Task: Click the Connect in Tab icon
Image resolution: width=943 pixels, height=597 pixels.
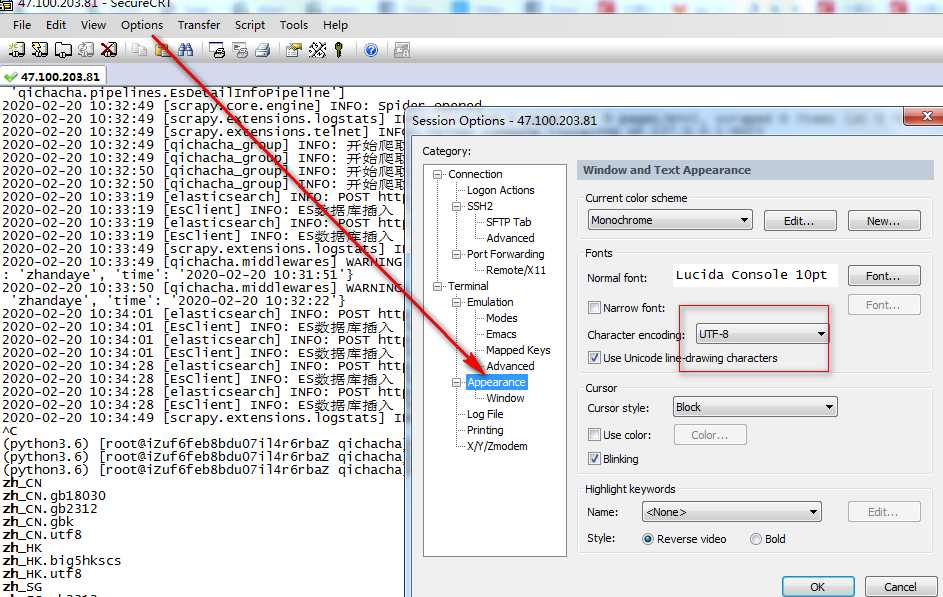Action: [63, 50]
